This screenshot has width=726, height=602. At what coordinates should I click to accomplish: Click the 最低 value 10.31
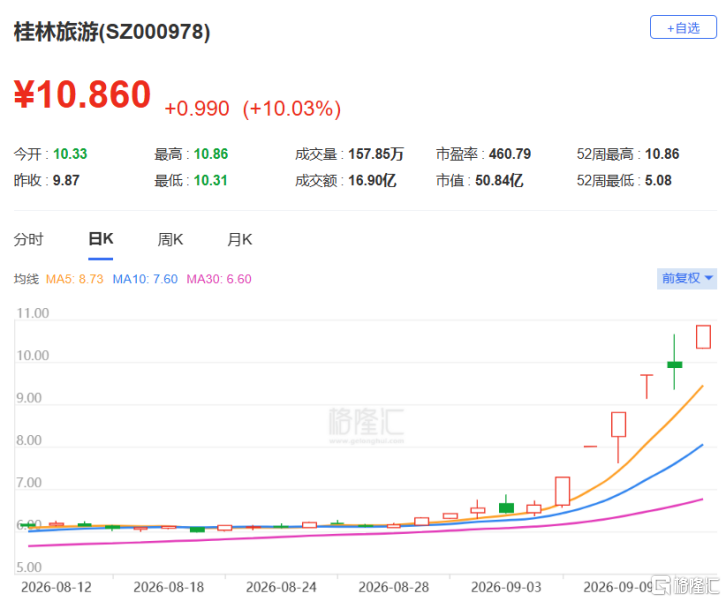click(x=211, y=180)
